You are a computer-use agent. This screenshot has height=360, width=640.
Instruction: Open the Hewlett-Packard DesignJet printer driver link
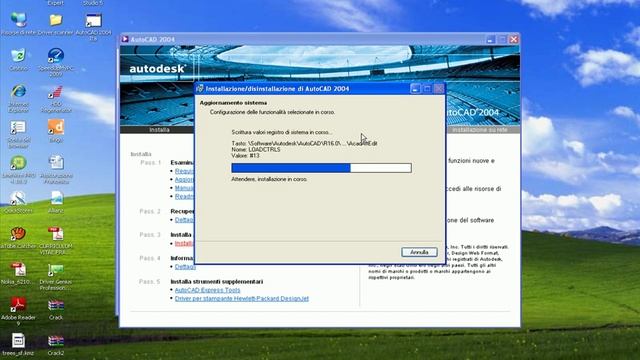coord(242,298)
